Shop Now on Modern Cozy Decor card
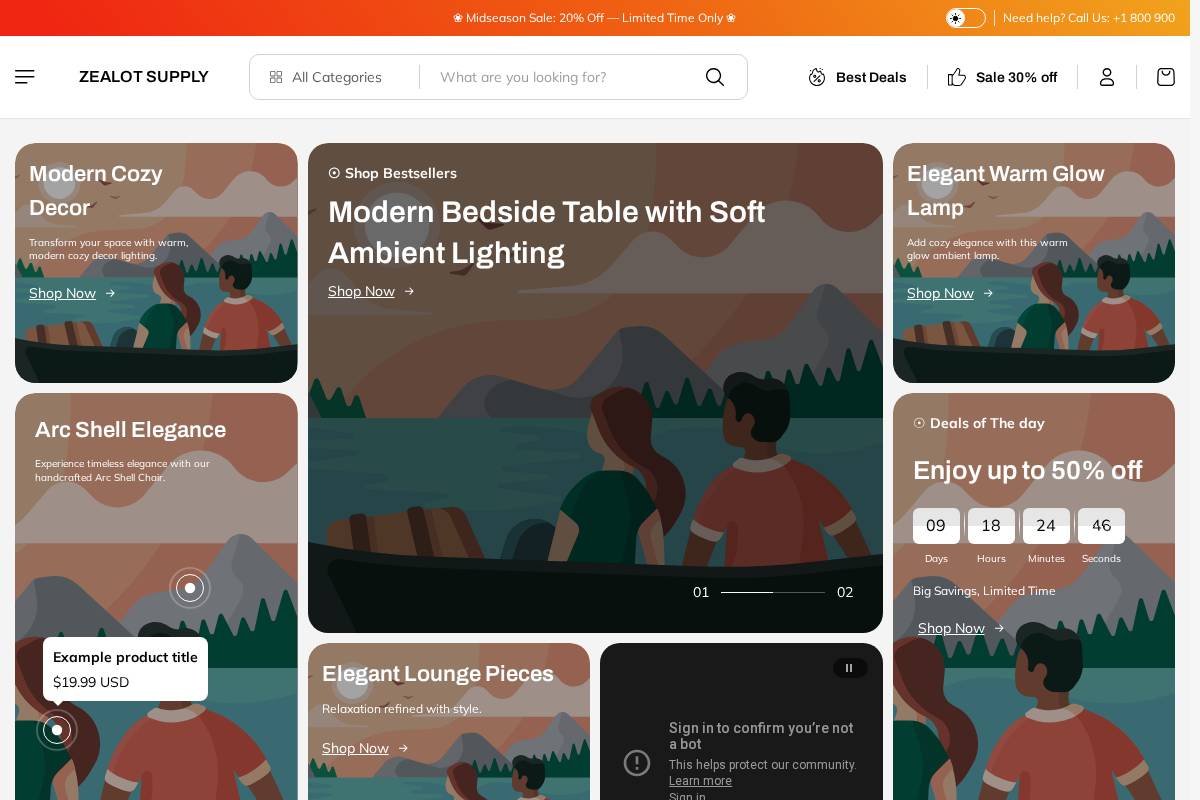1200x800 pixels. click(72, 293)
